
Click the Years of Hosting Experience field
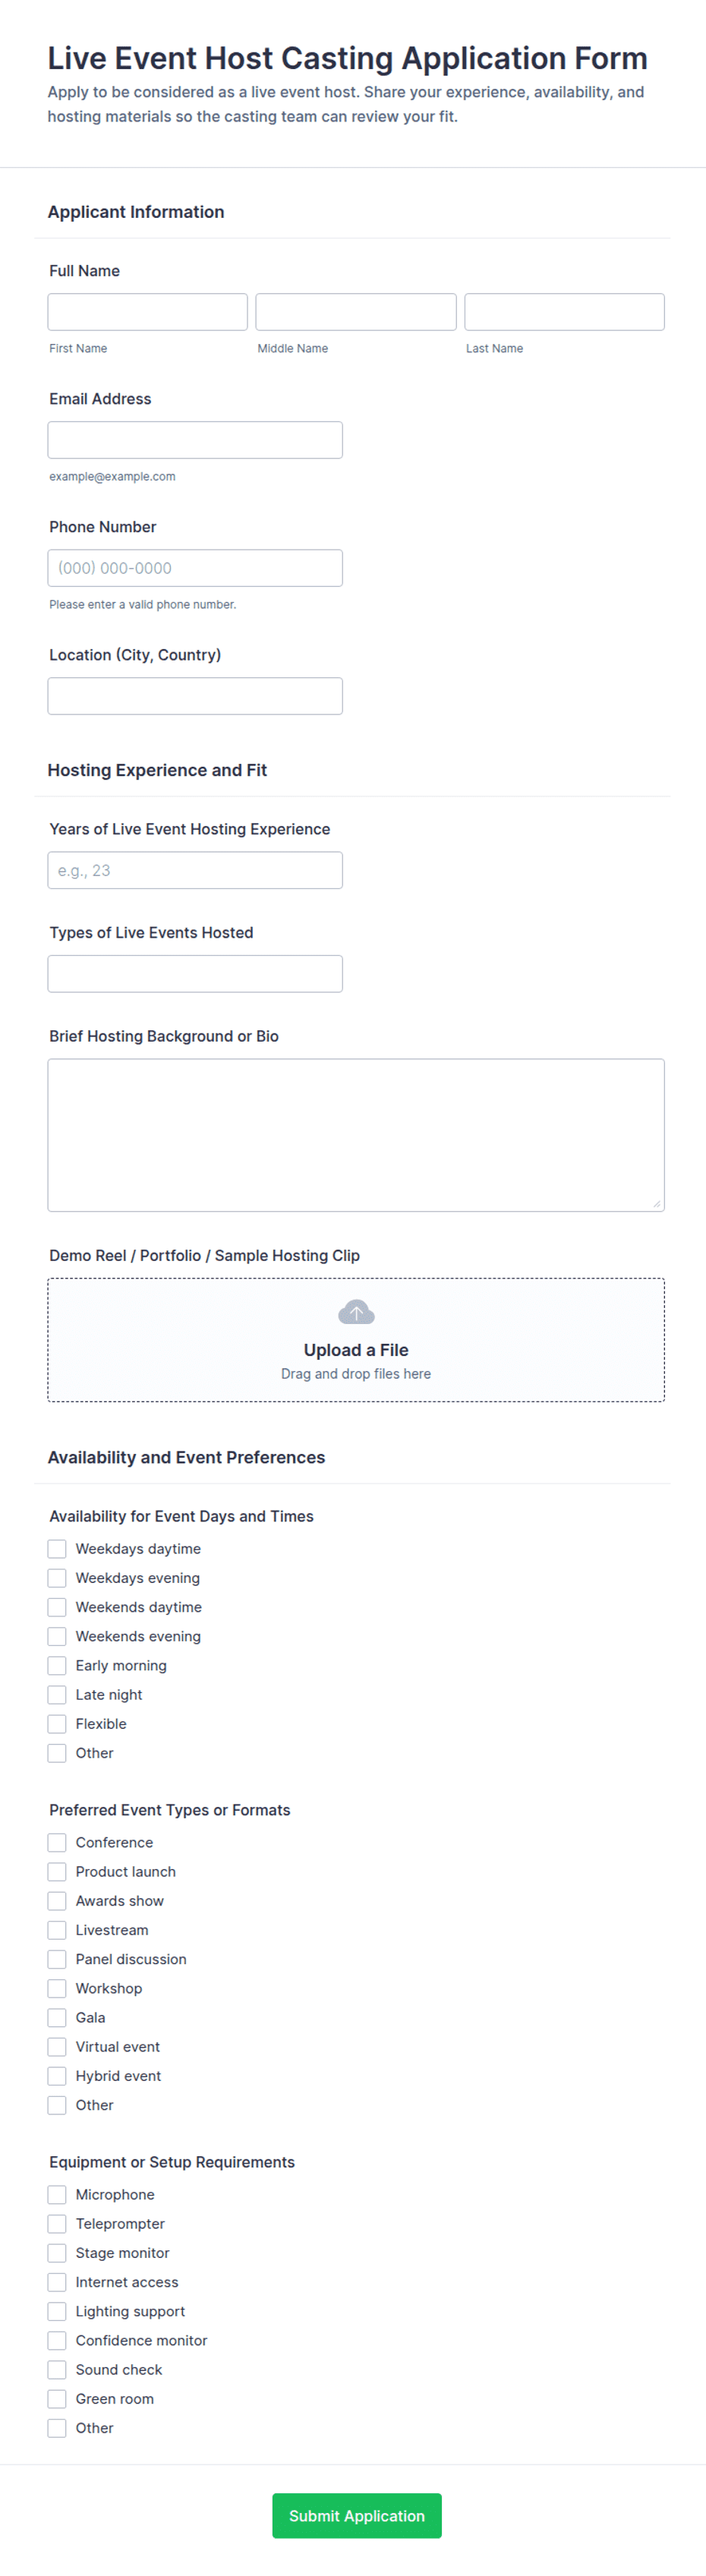tap(195, 870)
